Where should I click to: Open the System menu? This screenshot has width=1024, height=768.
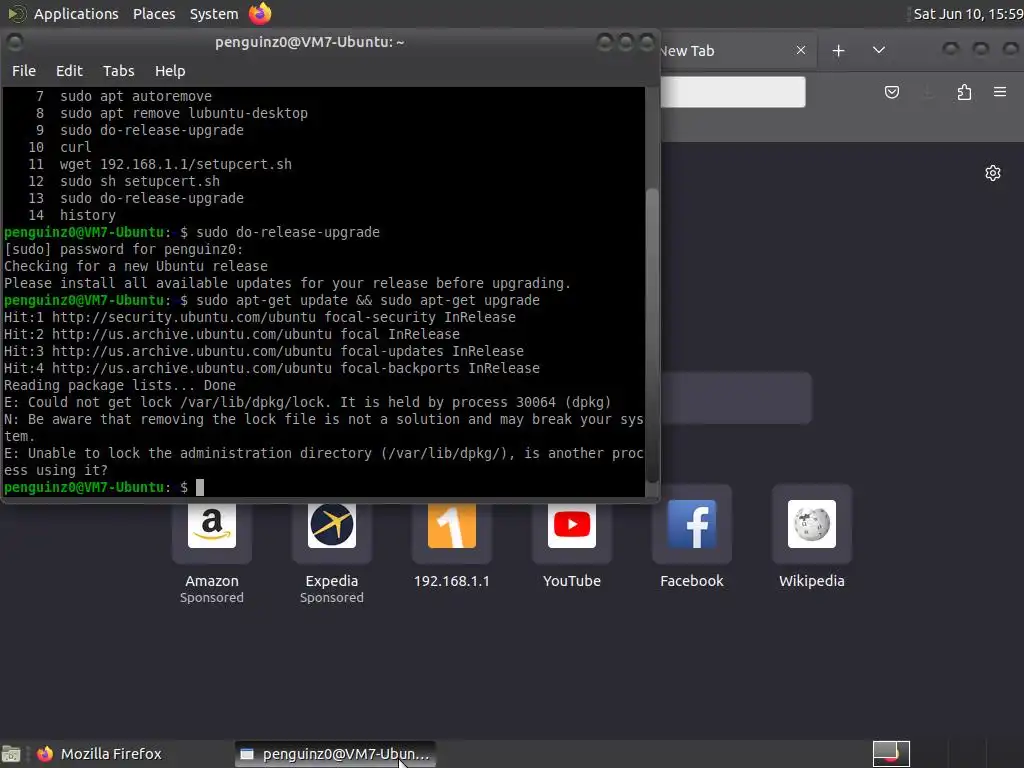coord(214,14)
